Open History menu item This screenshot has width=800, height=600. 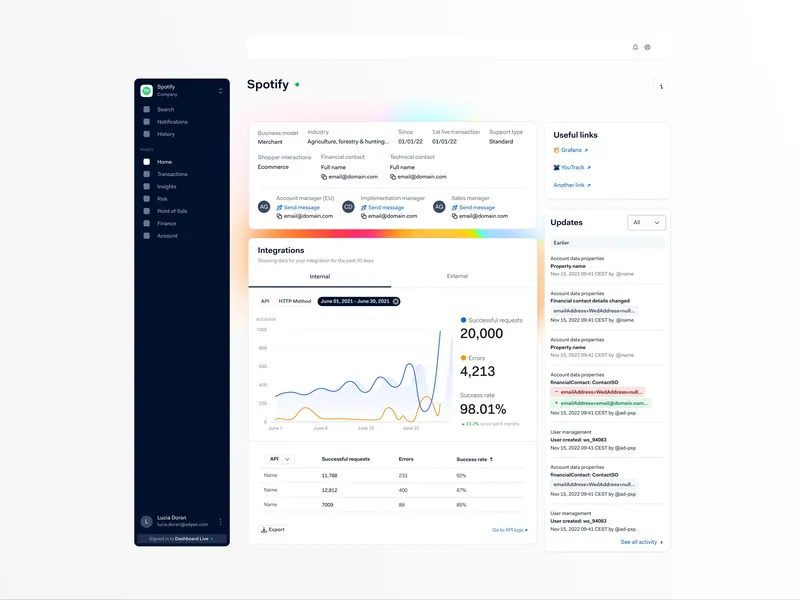click(166, 134)
